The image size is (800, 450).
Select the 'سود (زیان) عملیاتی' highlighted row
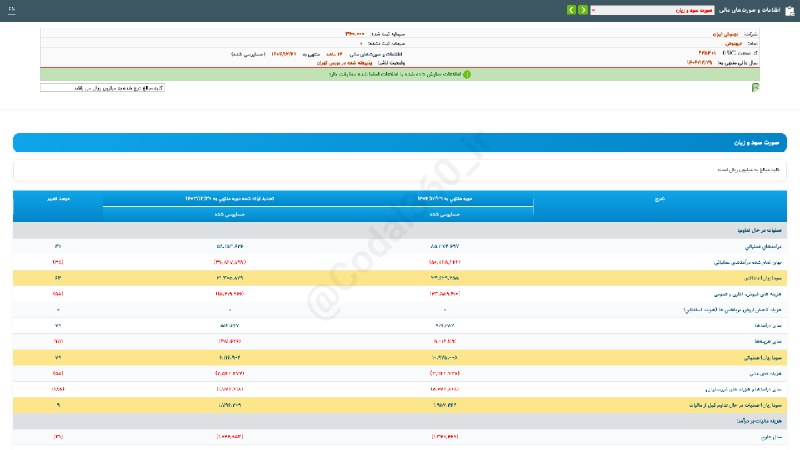(400, 358)
